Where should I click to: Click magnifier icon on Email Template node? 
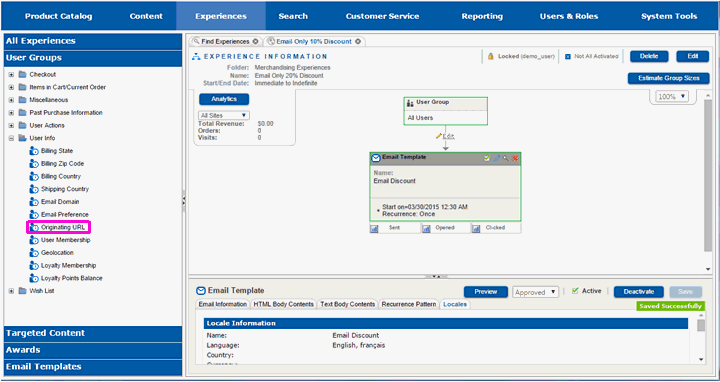tap(506, 158)
